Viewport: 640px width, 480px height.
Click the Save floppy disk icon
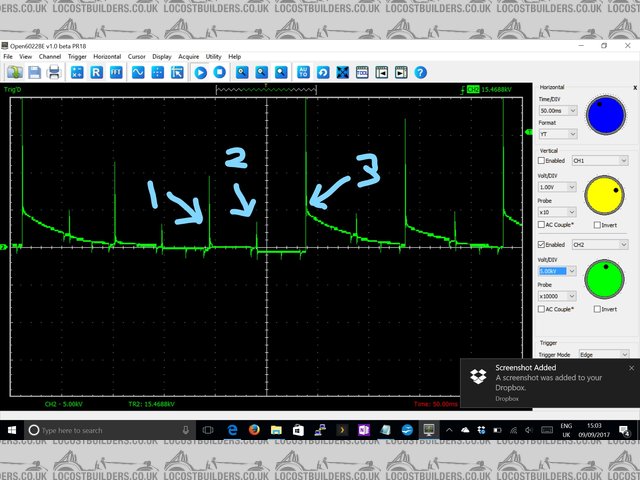coord(34,73)
